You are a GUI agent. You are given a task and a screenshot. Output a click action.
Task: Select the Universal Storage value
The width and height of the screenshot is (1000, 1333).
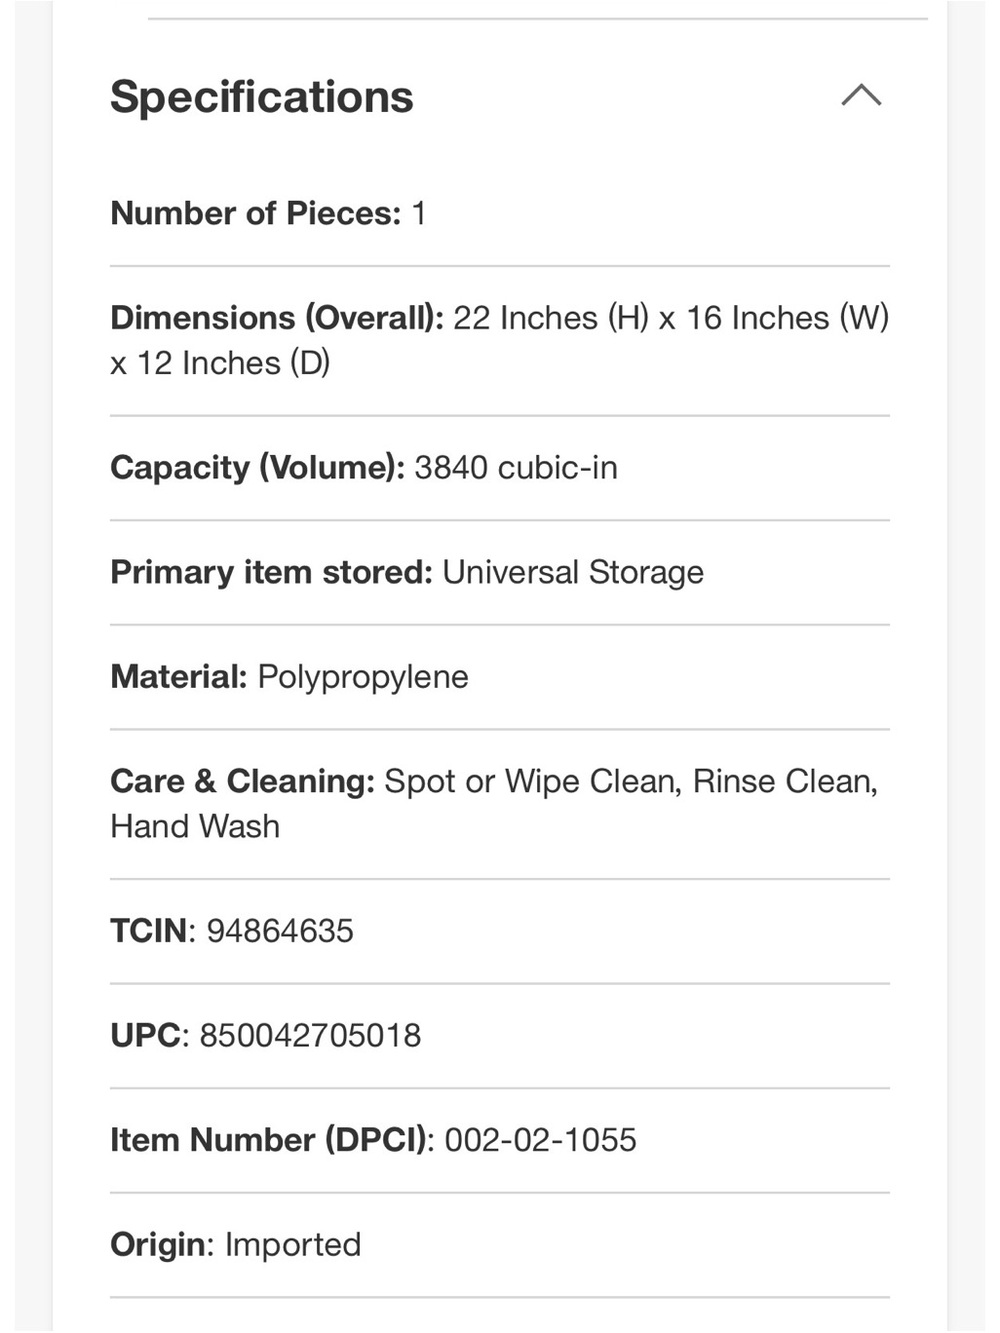coord(573,572)
